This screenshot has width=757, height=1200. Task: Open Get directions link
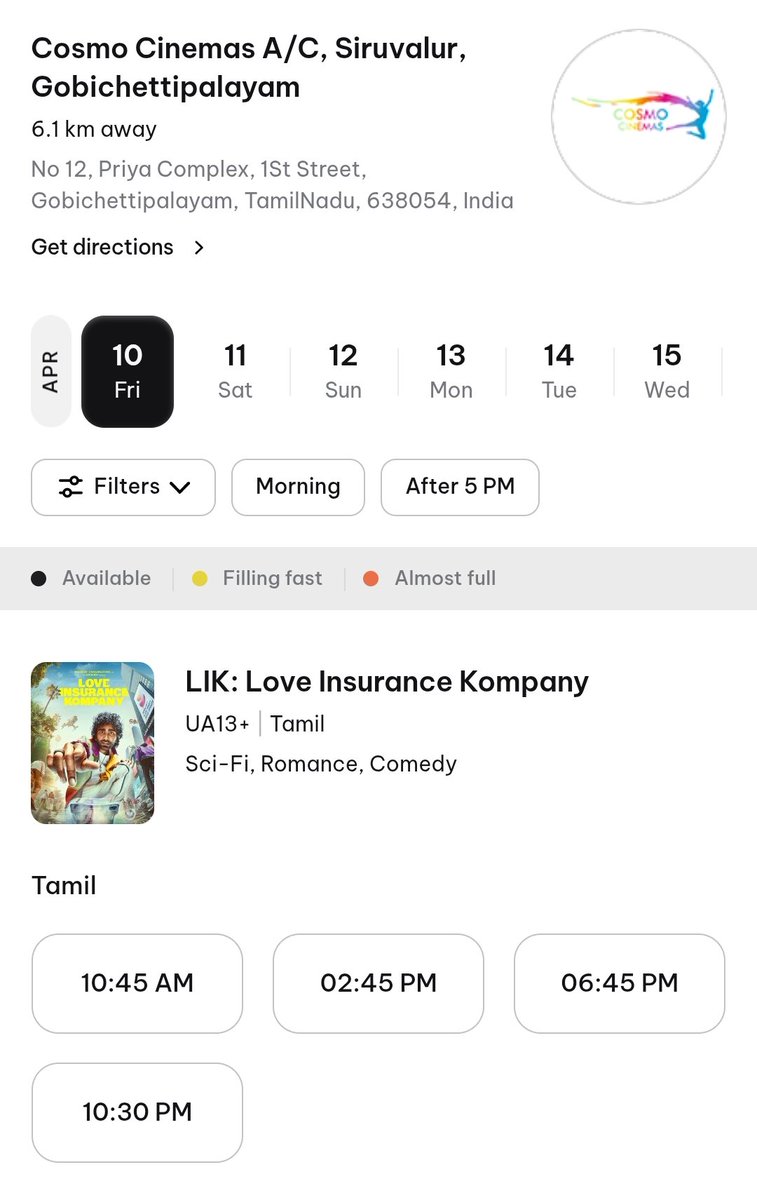(x=102, y=247)
